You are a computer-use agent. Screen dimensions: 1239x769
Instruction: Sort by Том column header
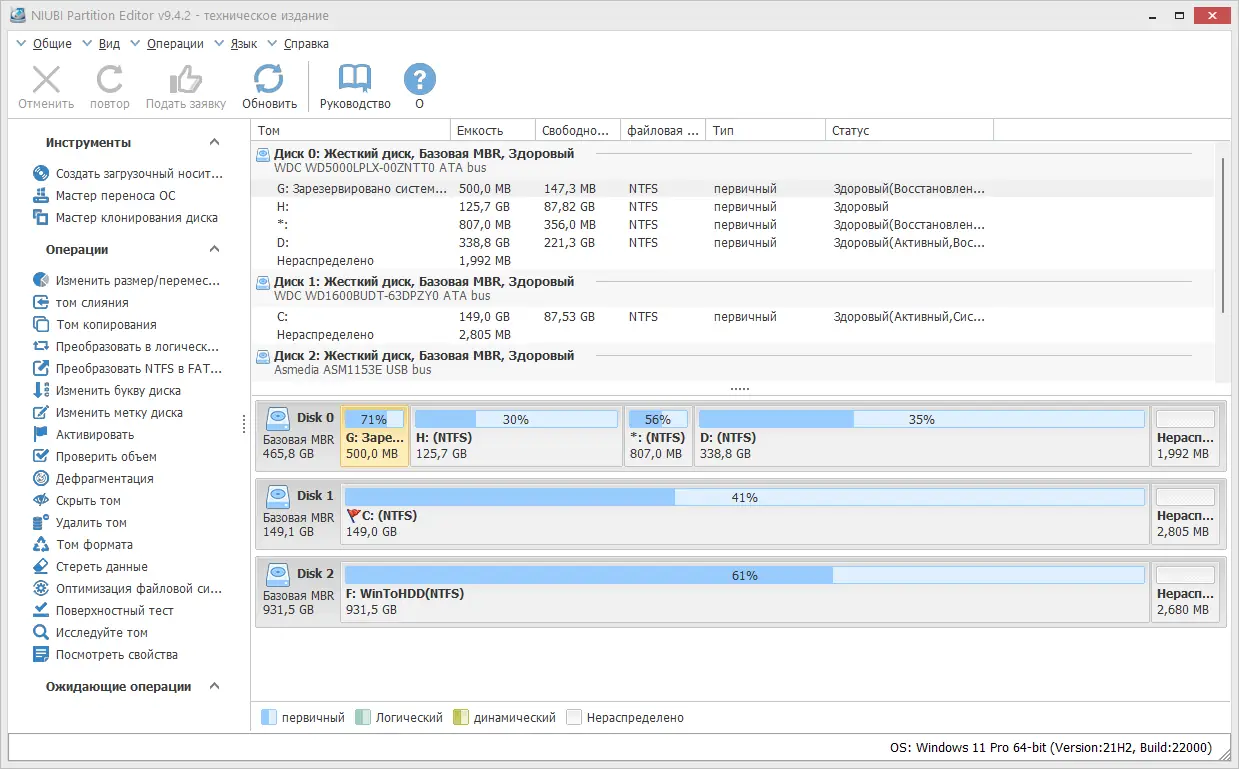(x=351, y=131)
